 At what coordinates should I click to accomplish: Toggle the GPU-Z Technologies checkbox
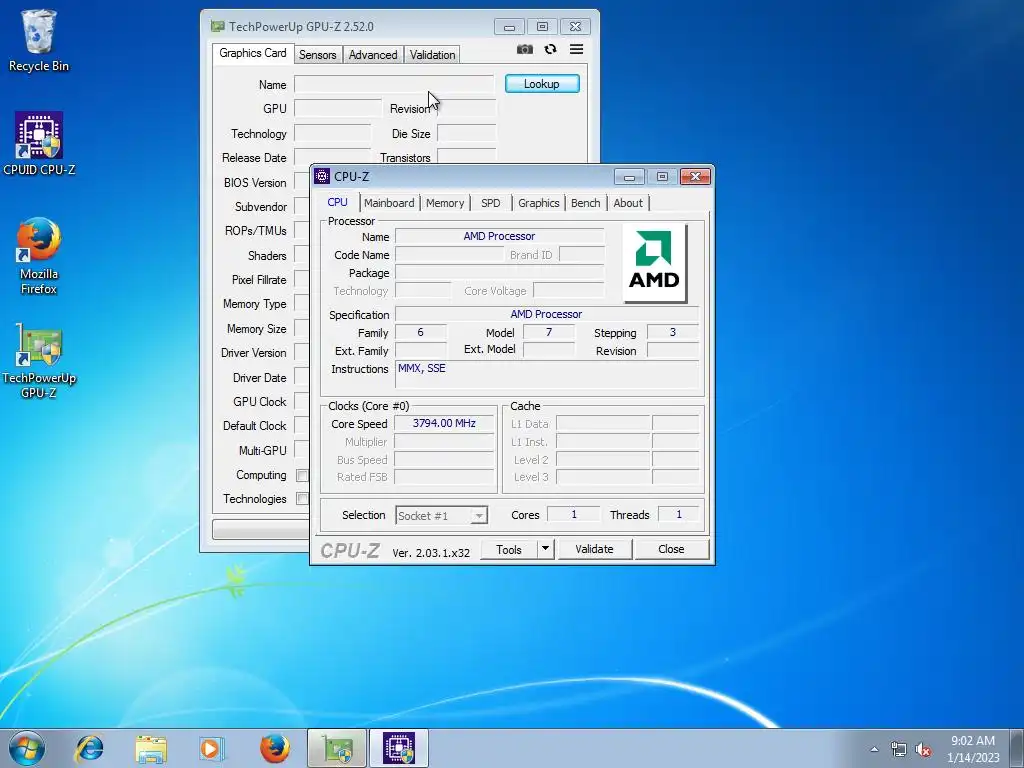coord(302,499)
